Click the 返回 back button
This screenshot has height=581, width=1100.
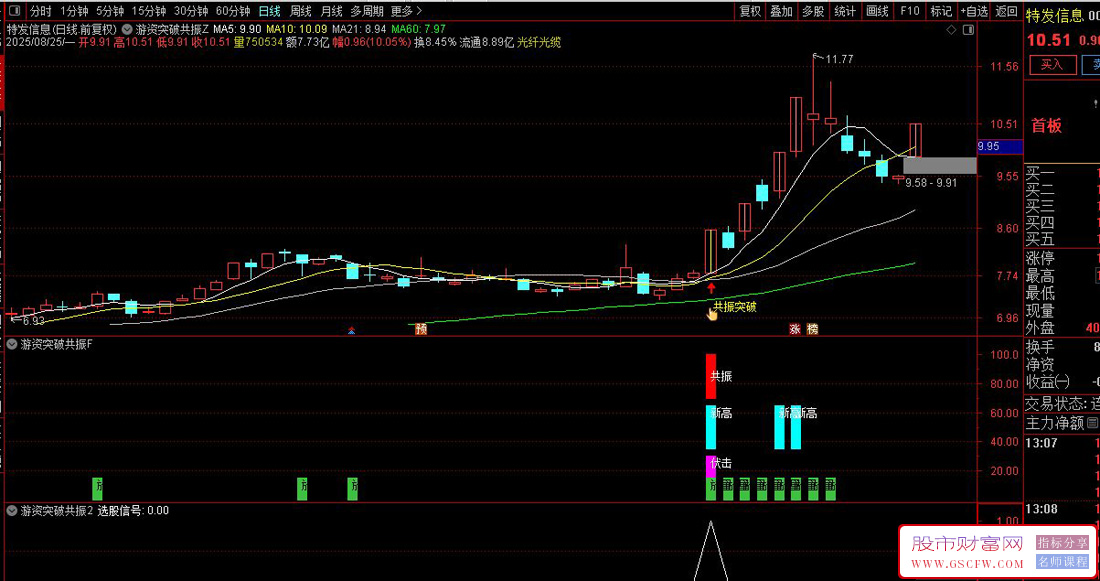click(x=1006, y=11)
